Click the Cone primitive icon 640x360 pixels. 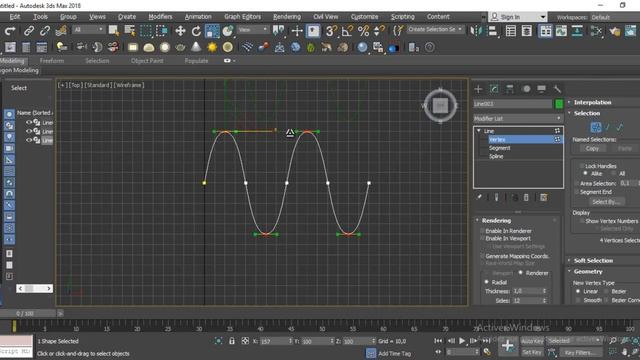196,47
